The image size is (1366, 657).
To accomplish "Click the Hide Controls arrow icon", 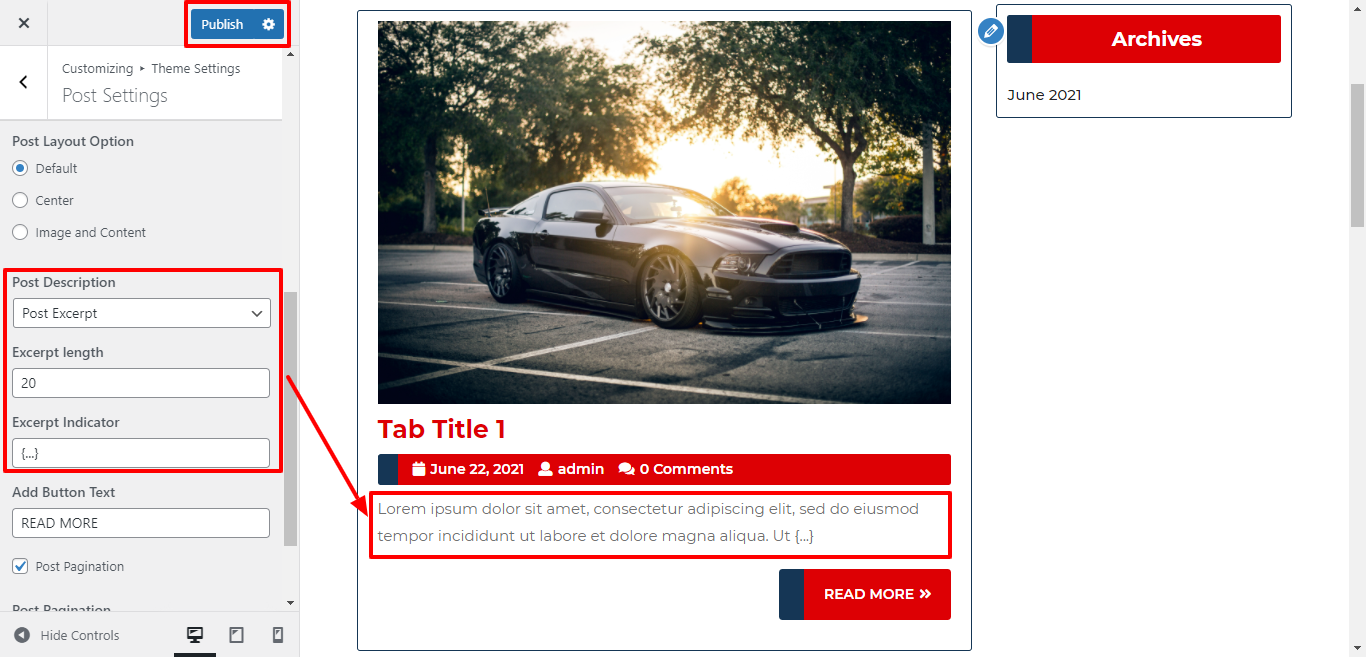I will point(22,635).
